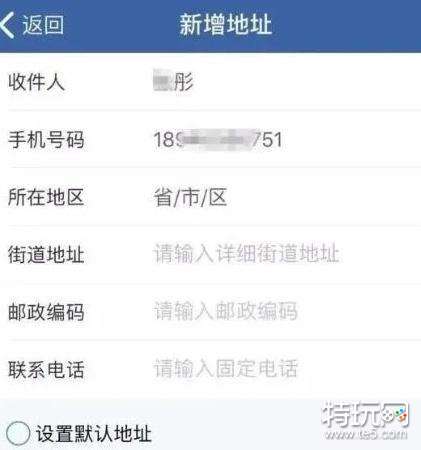Tap the back chevron arrow icon
The image size is (421, 450).
tap(7, 25)
